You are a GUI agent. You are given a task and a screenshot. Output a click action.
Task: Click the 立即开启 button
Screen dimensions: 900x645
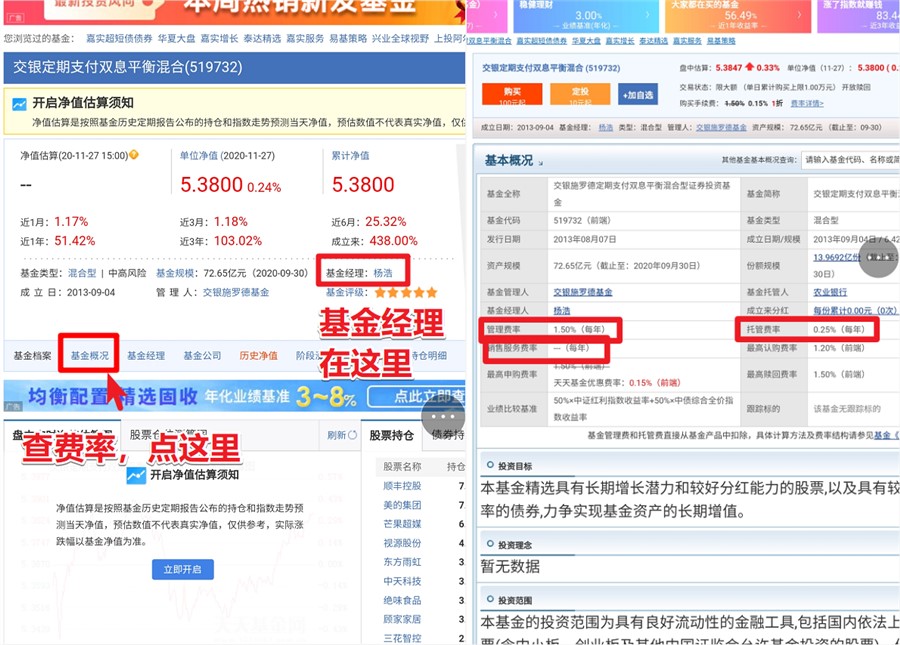coord(183,569)
